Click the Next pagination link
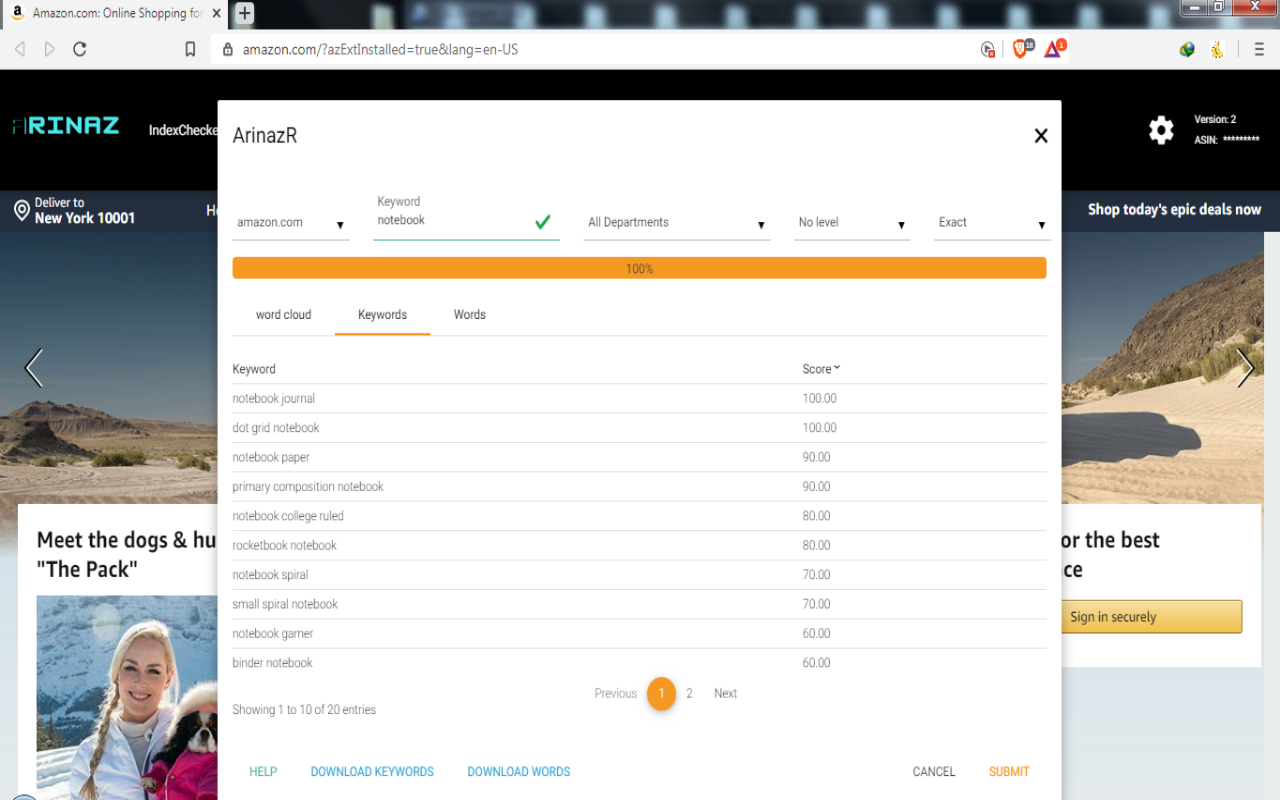The image size is (1280, 800). (725, 693)
